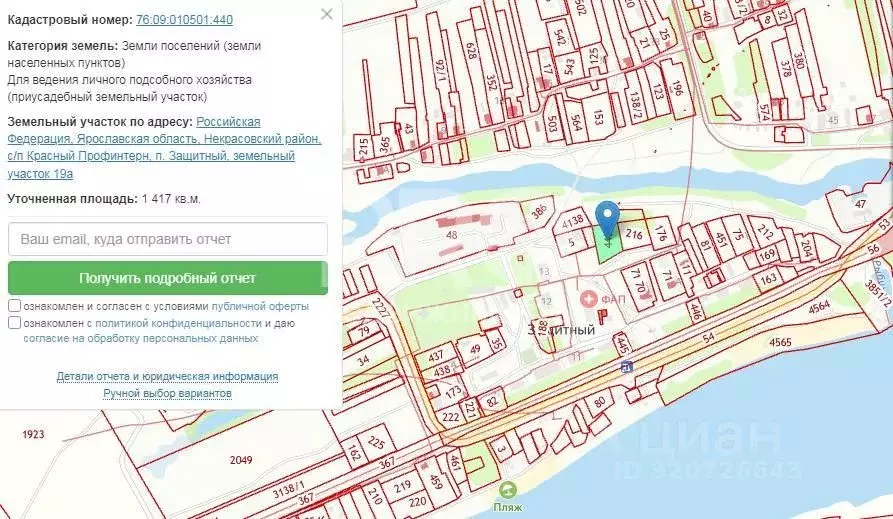Viewport: 893px width, 519px height.
Task: Tick the privacy policy consent checkbox
Action: pyautogui.click(x=14, y=323)
